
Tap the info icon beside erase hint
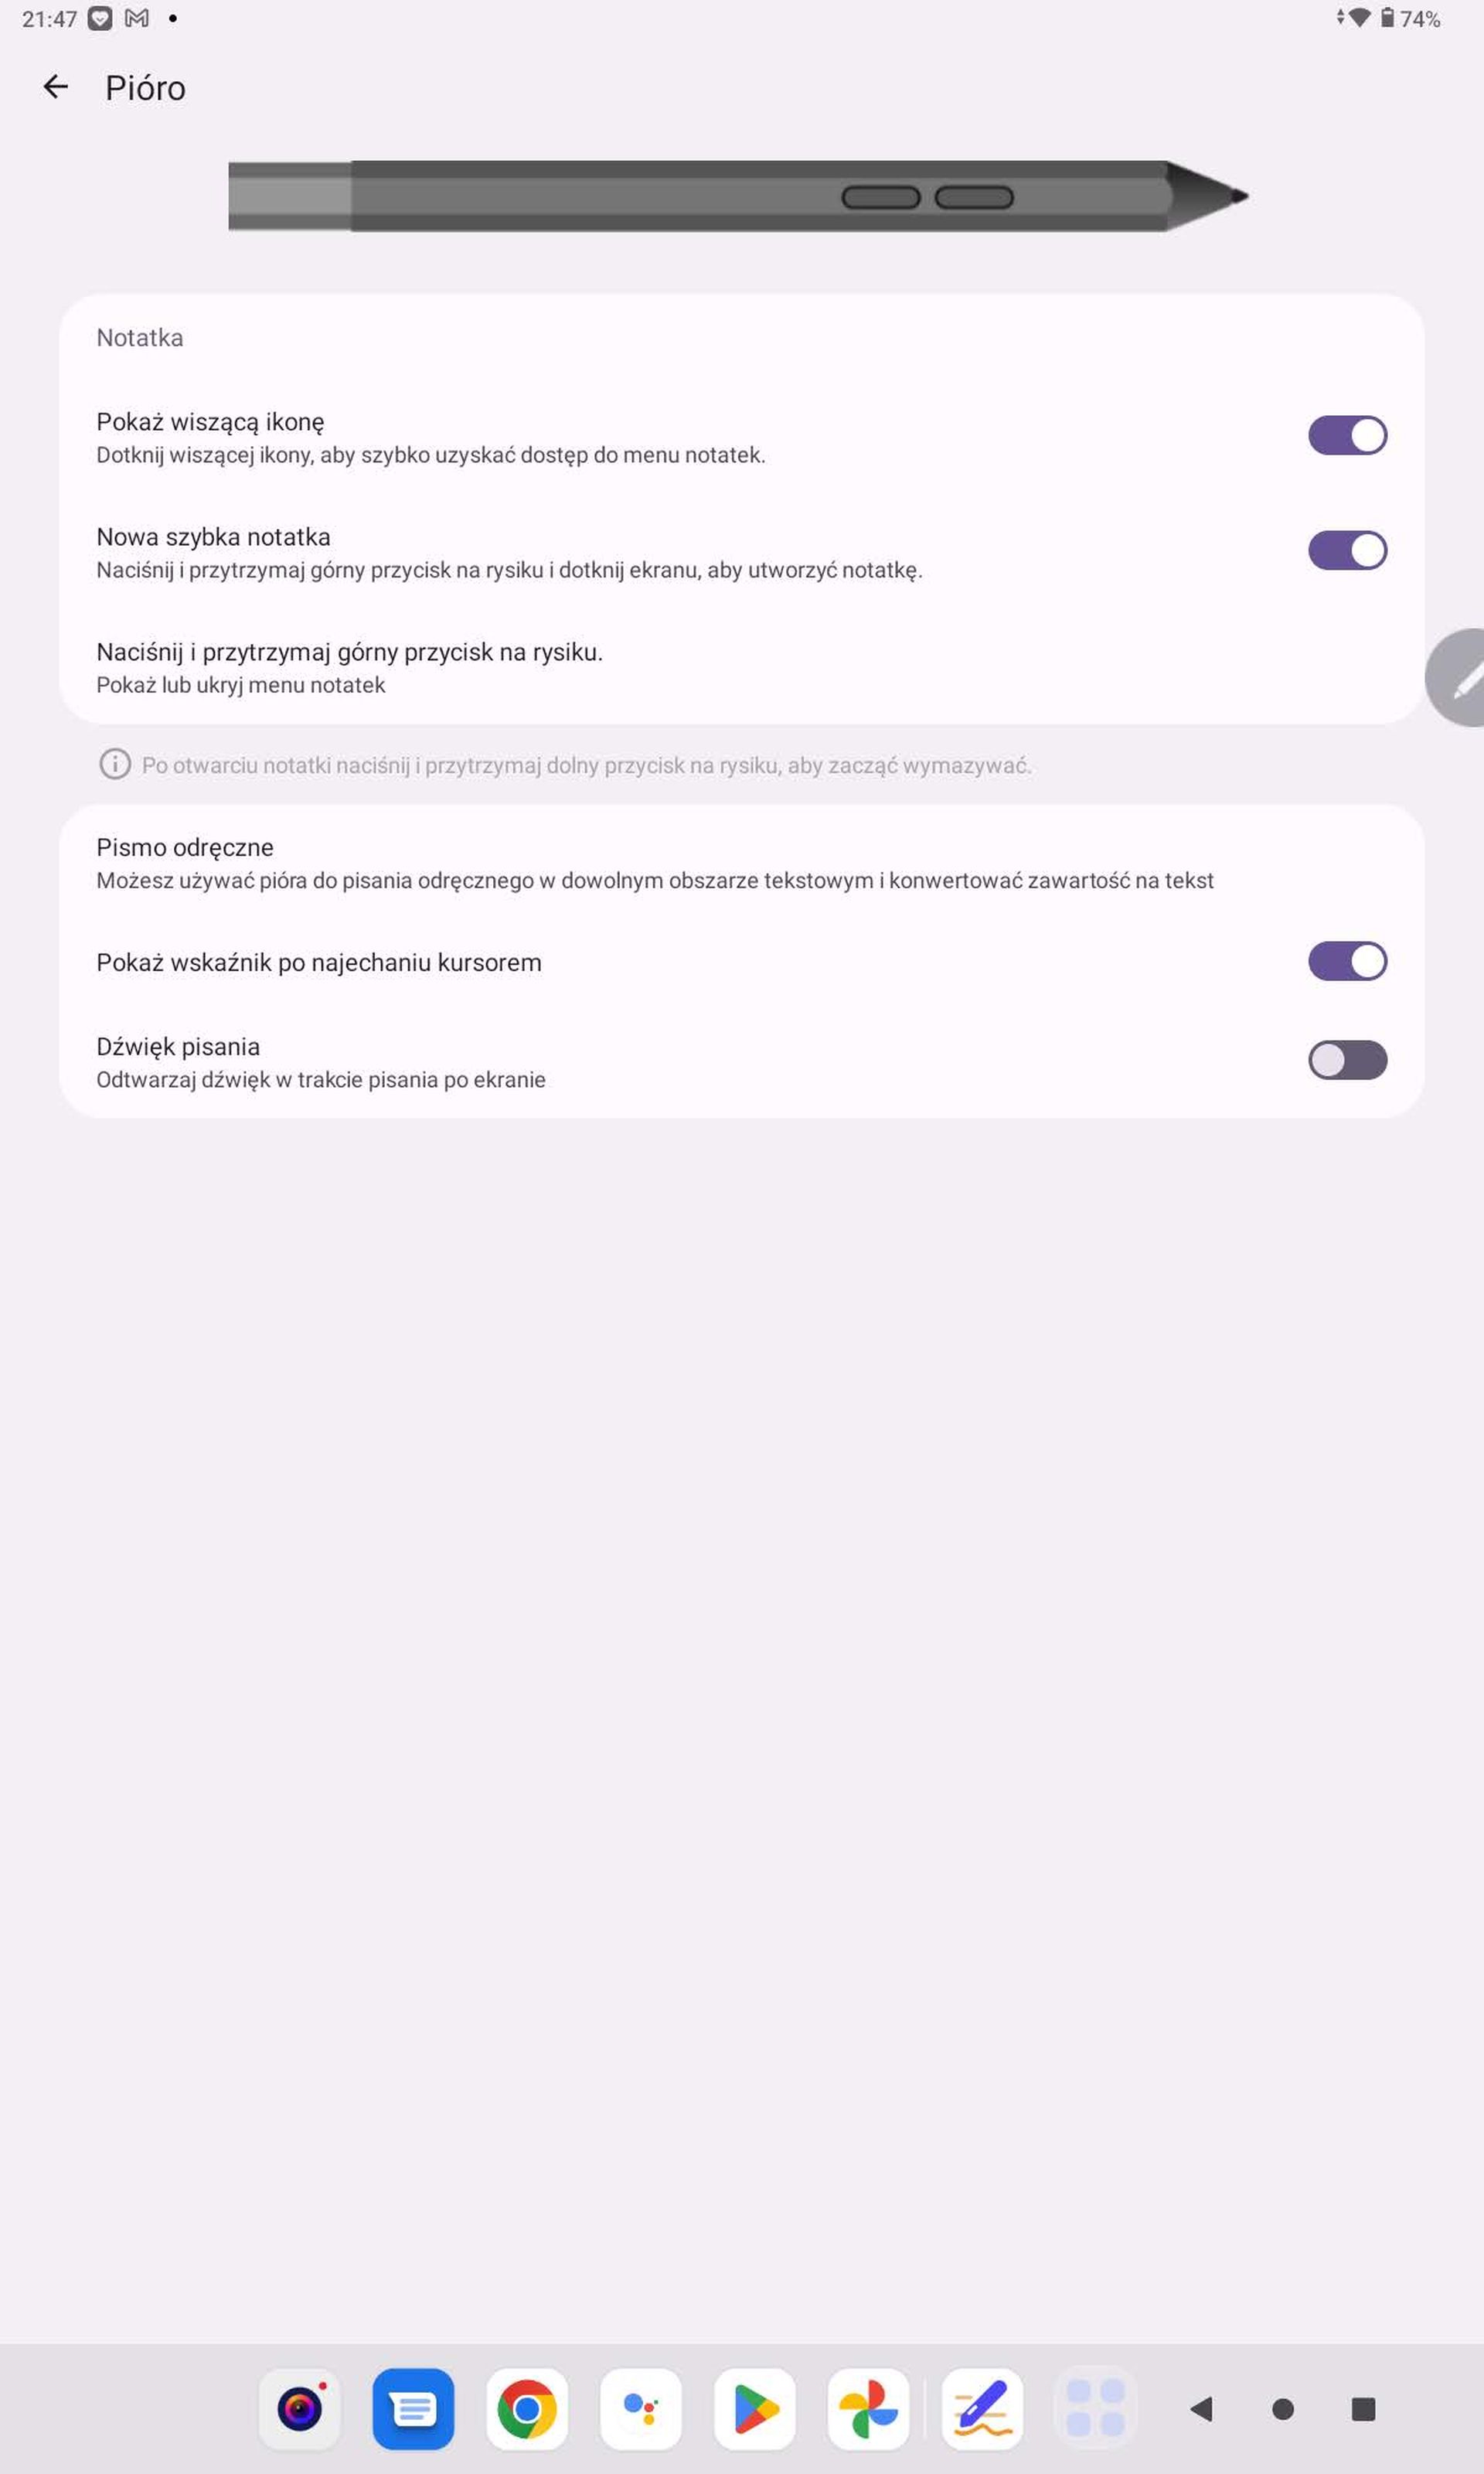click(x=115, y=764)
